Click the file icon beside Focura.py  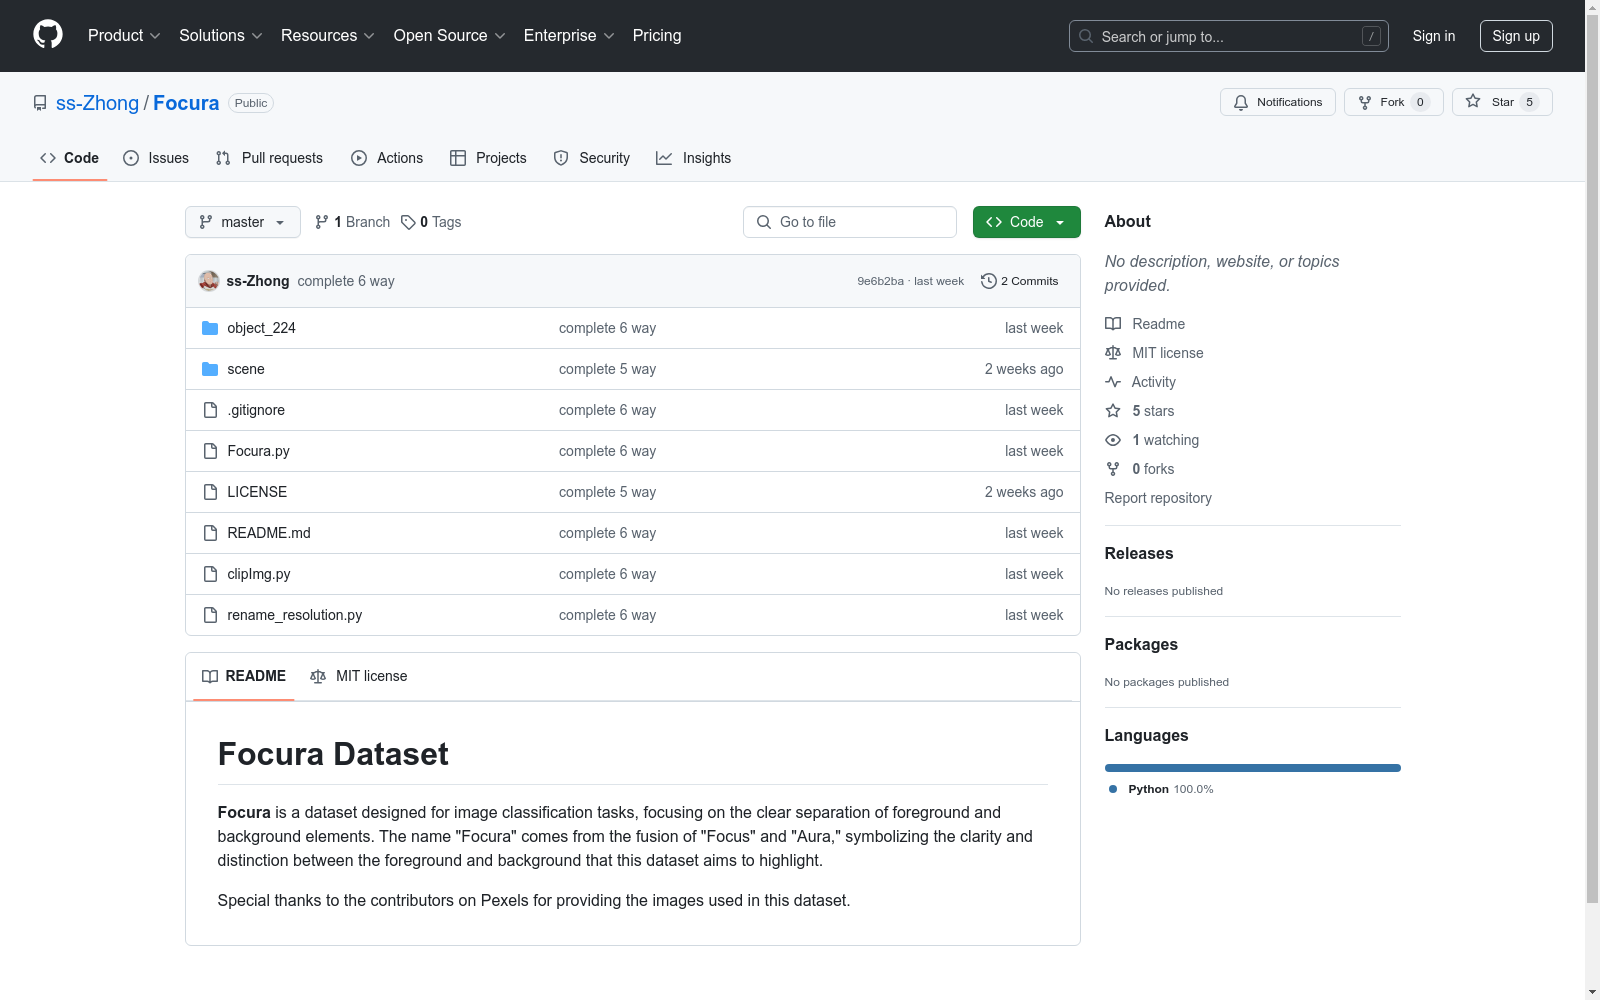pos(210,451)
